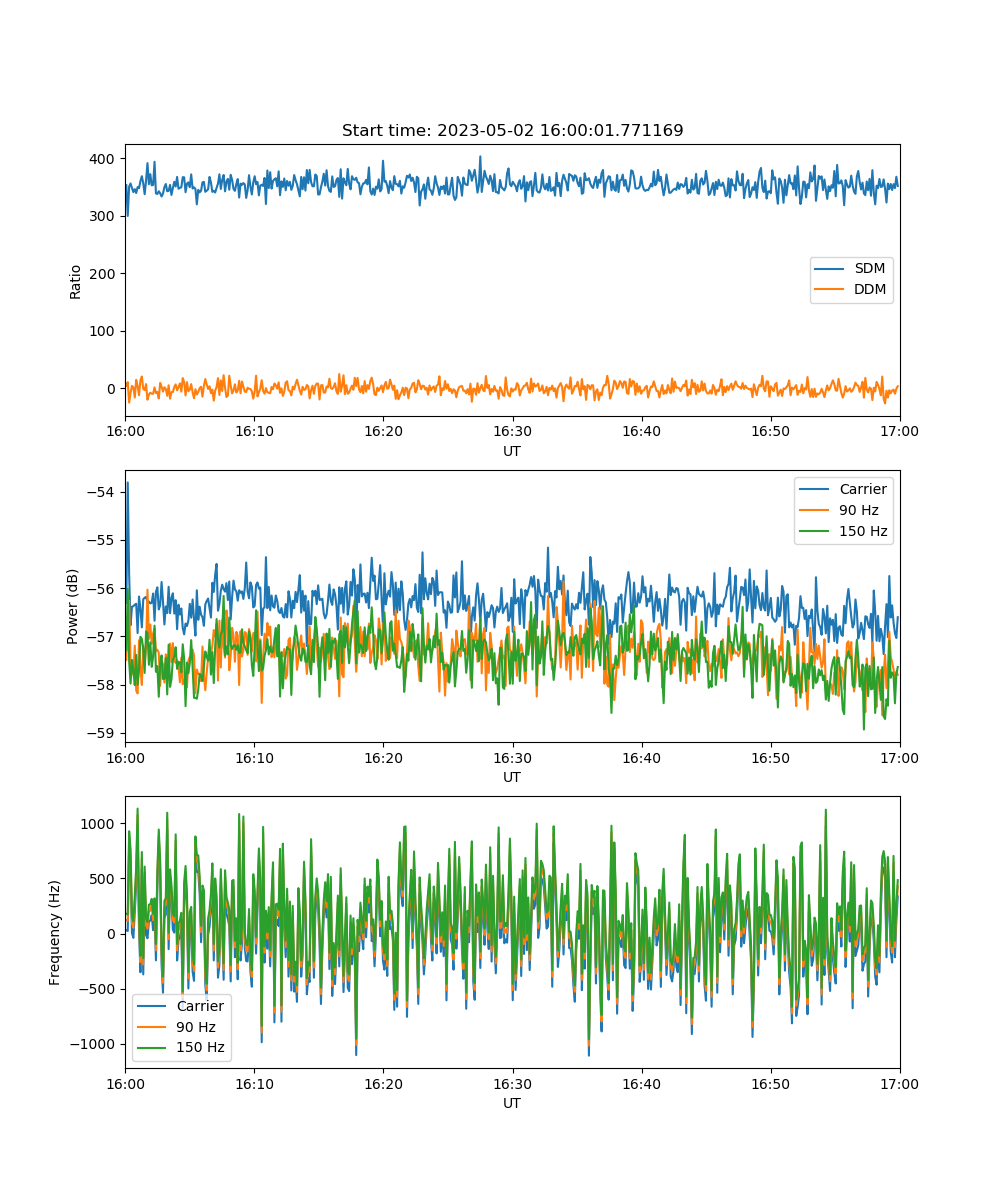1000x1200 pixels.
Task: Click the 16:40 tick under the Power plot
Action: pos(641,757)
